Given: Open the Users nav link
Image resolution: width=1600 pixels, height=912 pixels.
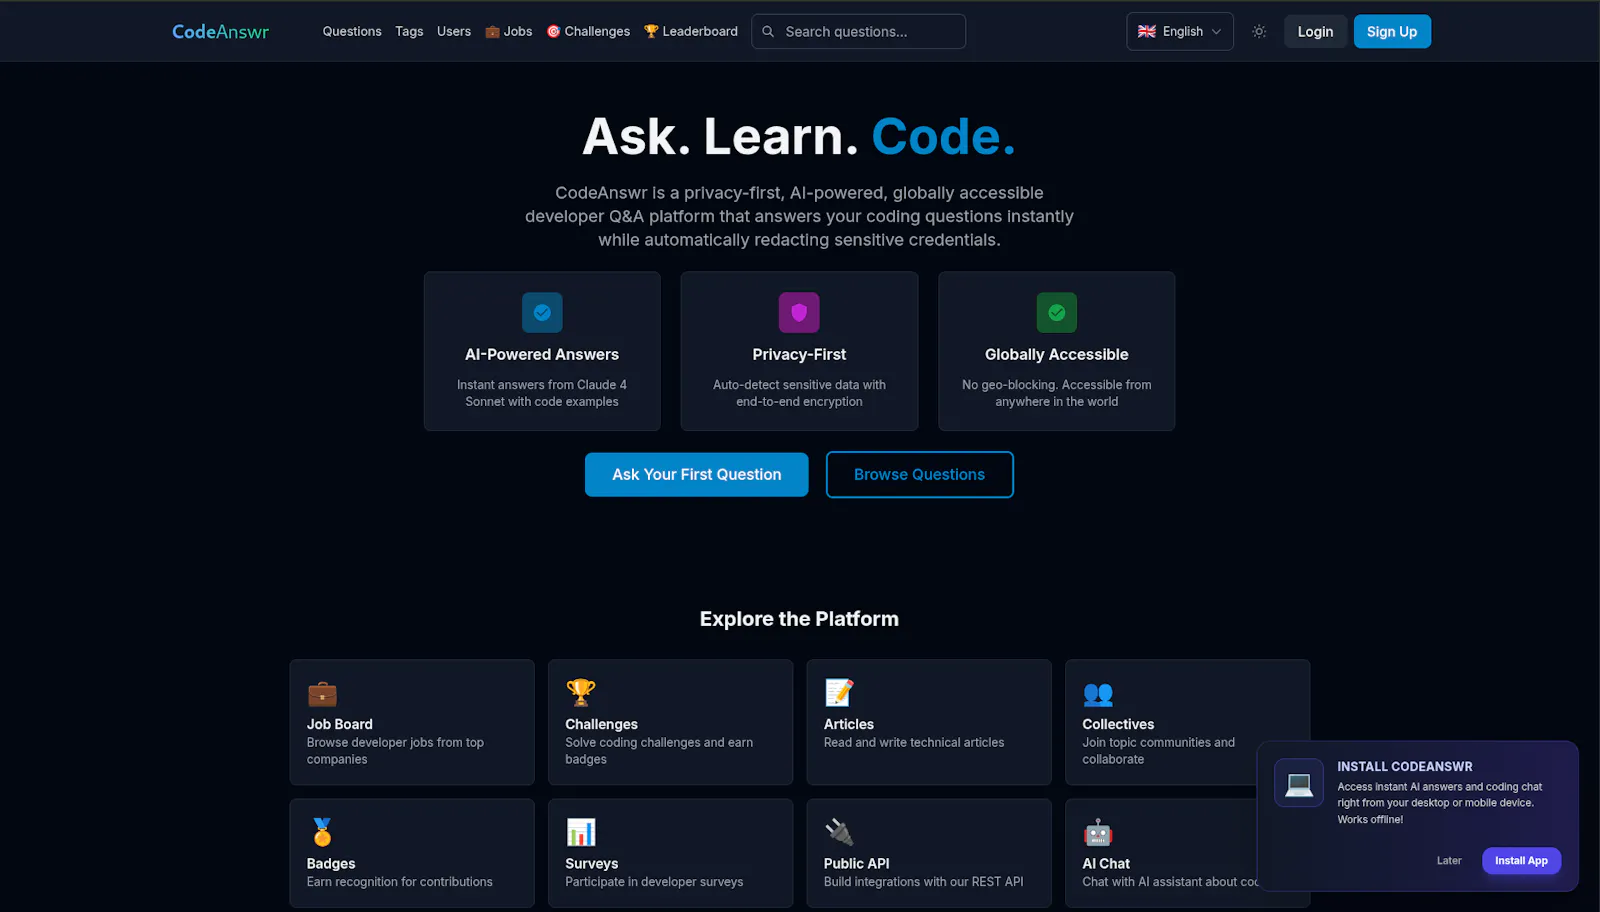Looking at the screenshot, I should click(454, 31).
